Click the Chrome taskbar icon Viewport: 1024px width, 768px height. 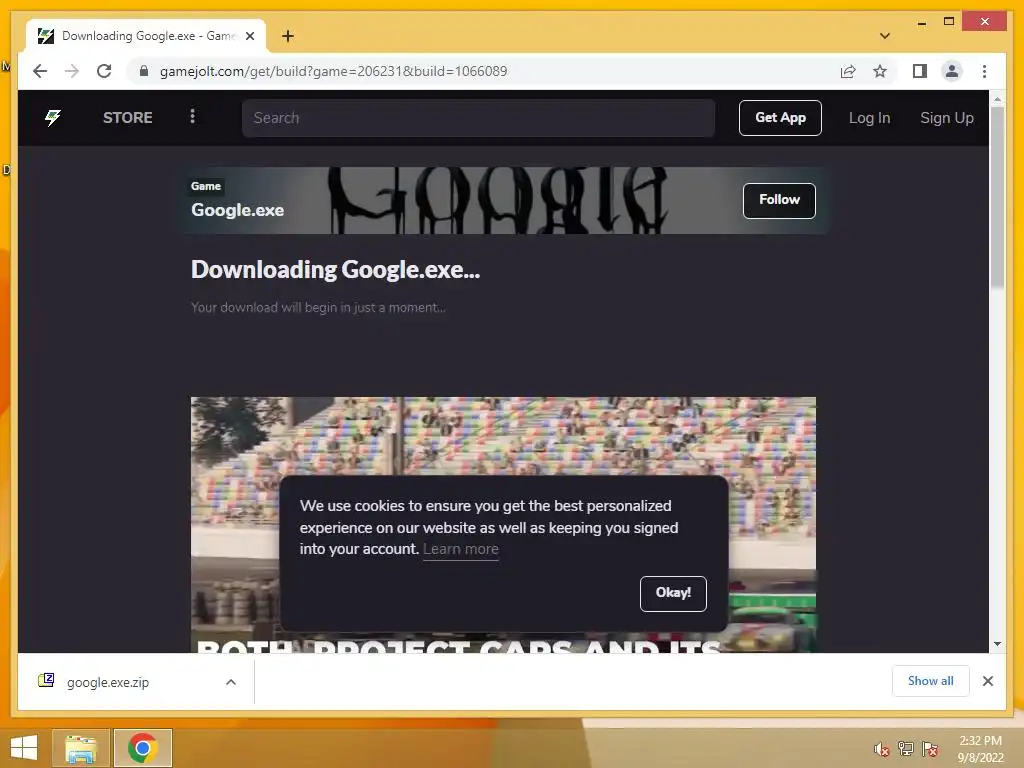[x=142, y=748]
